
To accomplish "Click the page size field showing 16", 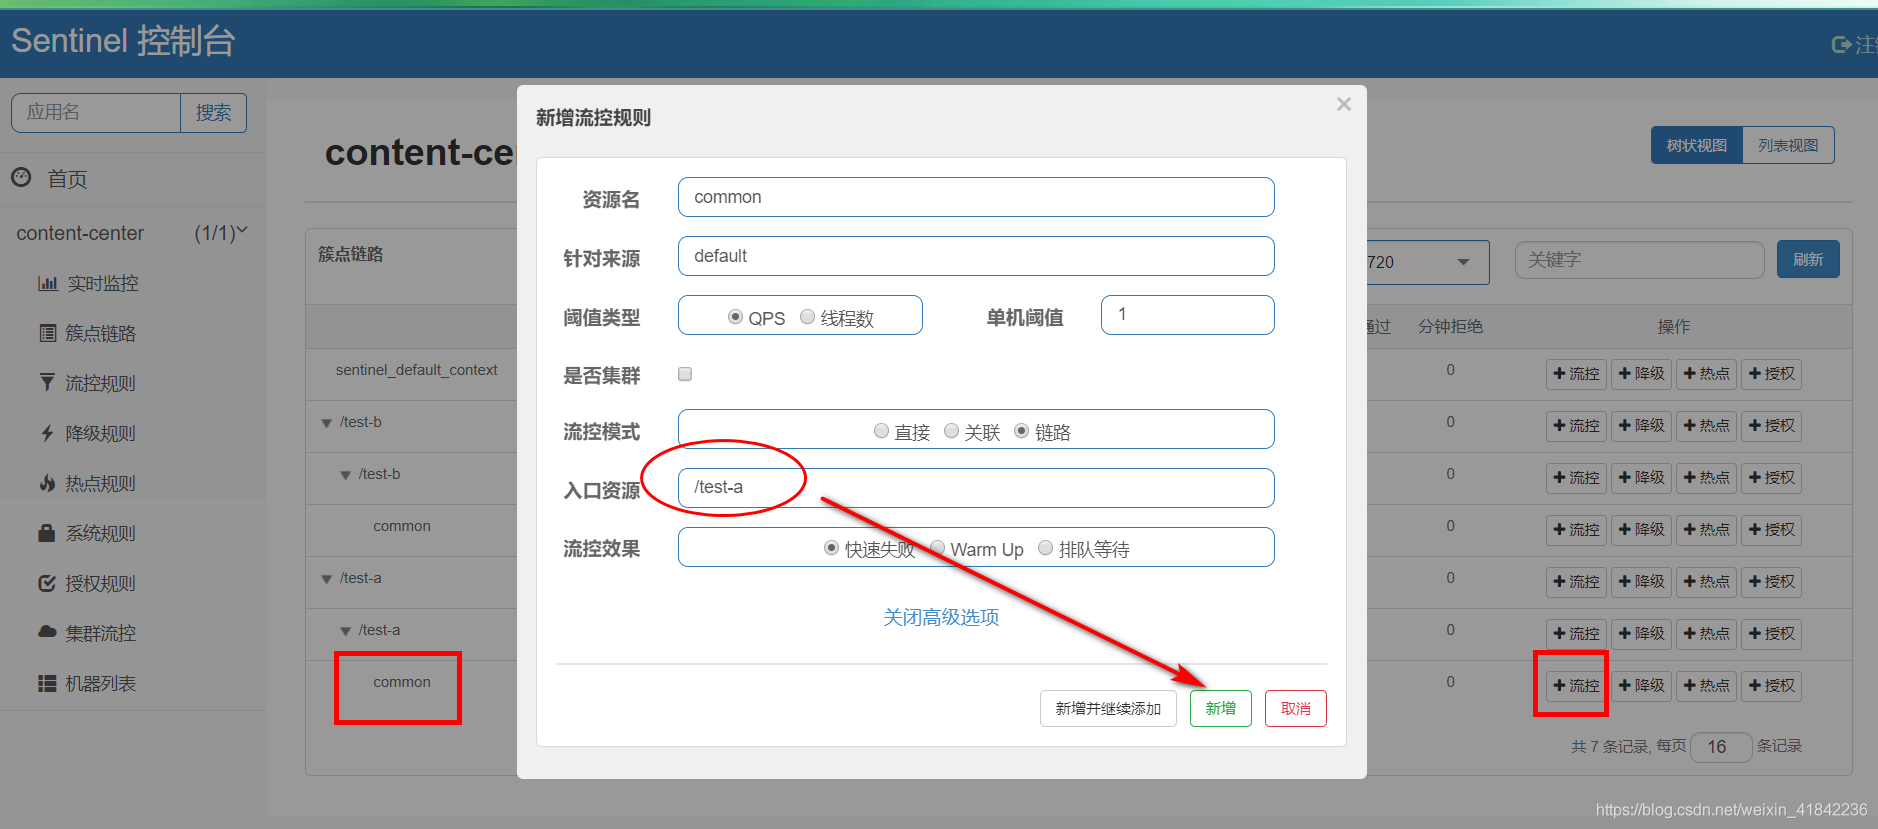I will click(x=1721, y=747).
